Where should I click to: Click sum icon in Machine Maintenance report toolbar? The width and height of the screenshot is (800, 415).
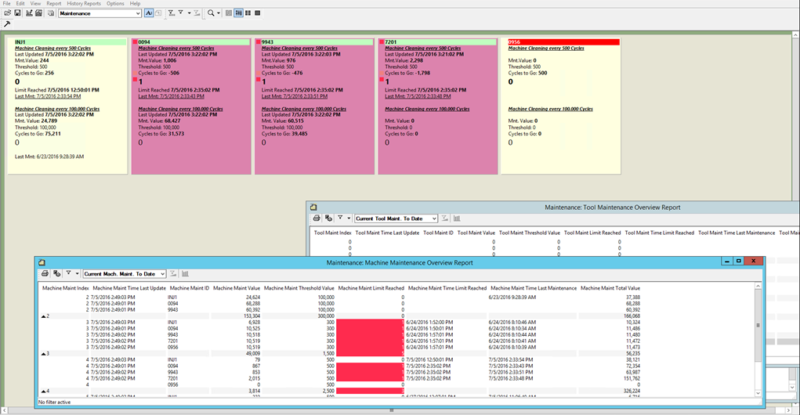173,274
